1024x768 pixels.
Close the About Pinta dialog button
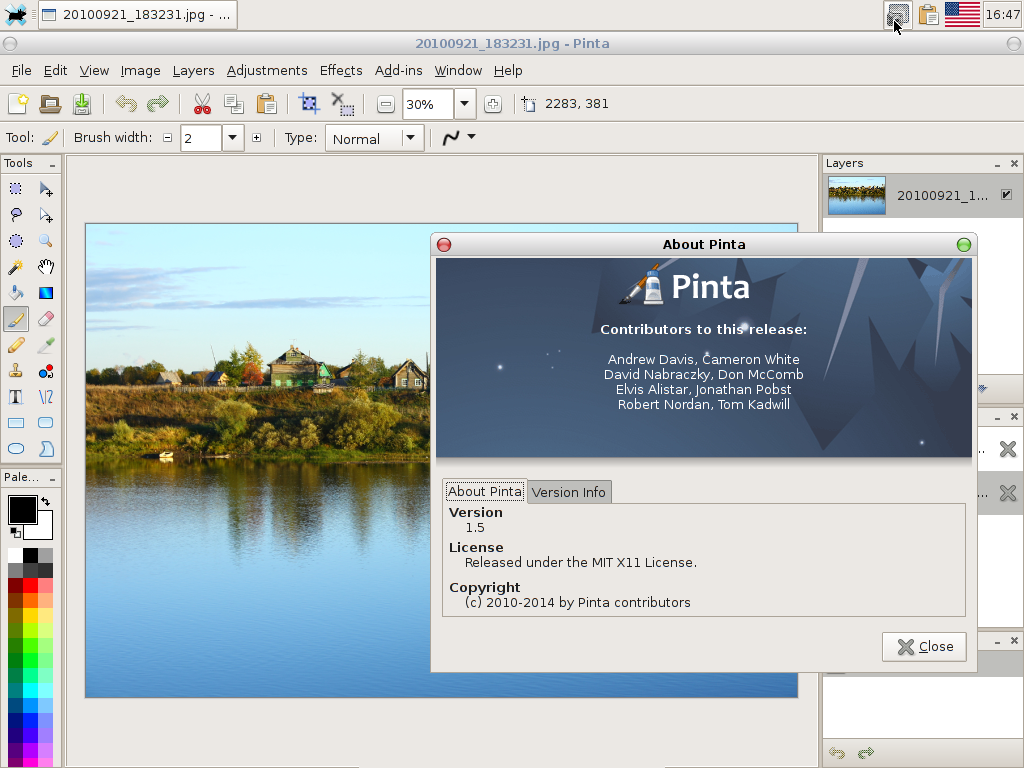click(924, 647)
